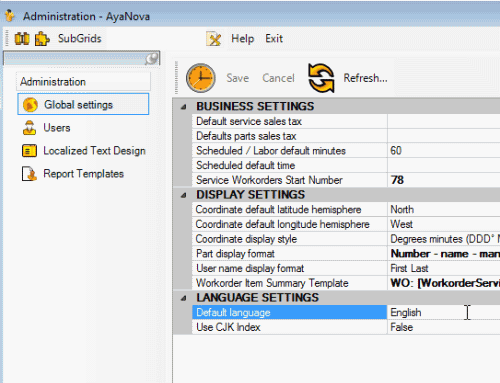Toggle the Use CJK Index False value
This screenshot has height=383, width=500.
point(444,327)
